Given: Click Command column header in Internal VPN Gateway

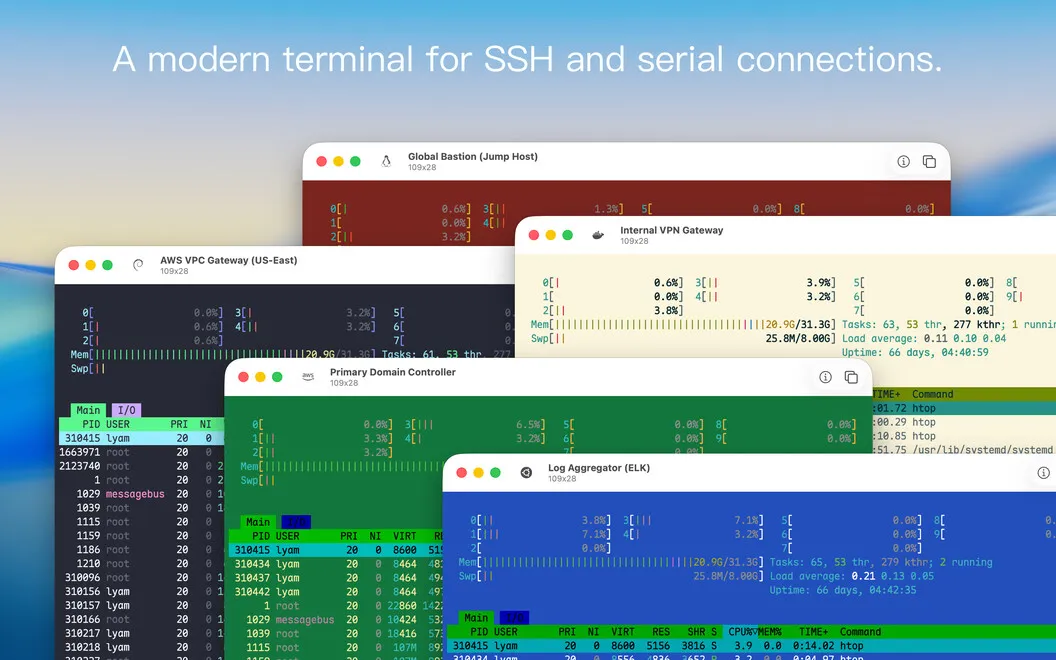Looking at the screenshot, I should (933, 394).
